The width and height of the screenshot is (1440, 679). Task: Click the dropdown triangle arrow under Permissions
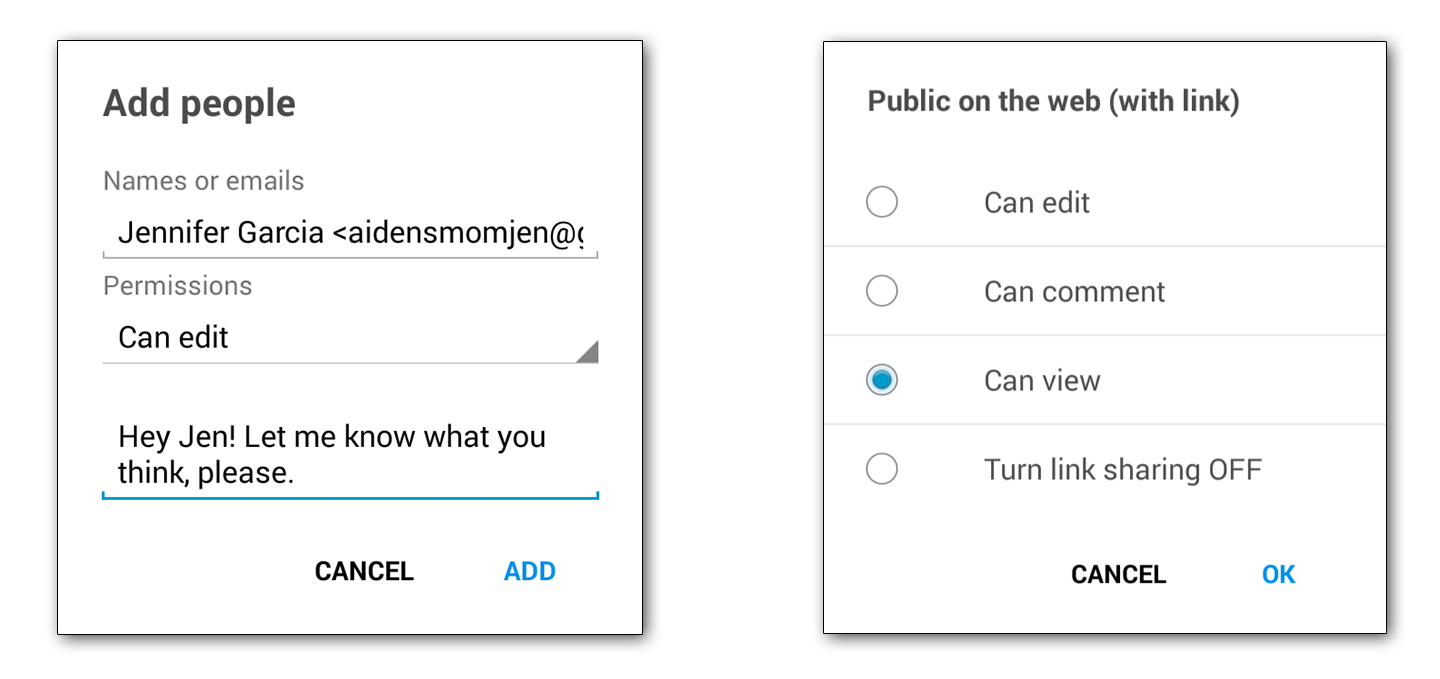[587, 351]
